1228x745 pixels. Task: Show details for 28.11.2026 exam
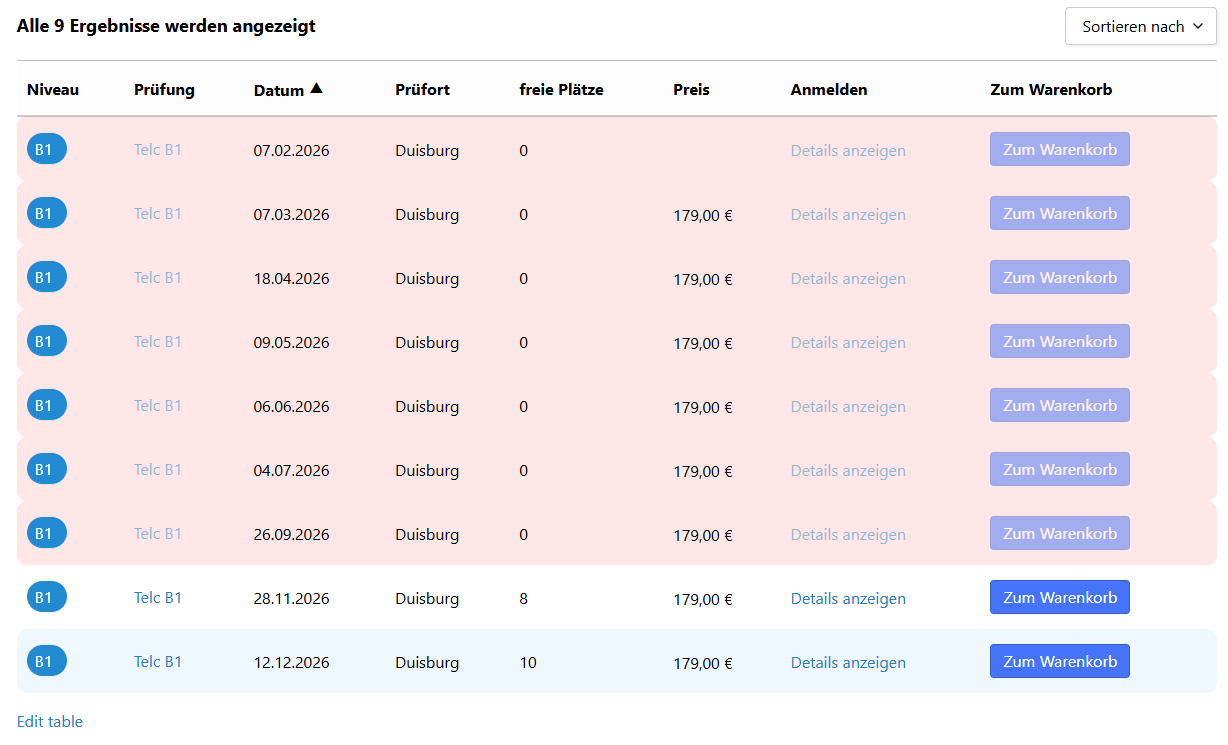[848, 599]
